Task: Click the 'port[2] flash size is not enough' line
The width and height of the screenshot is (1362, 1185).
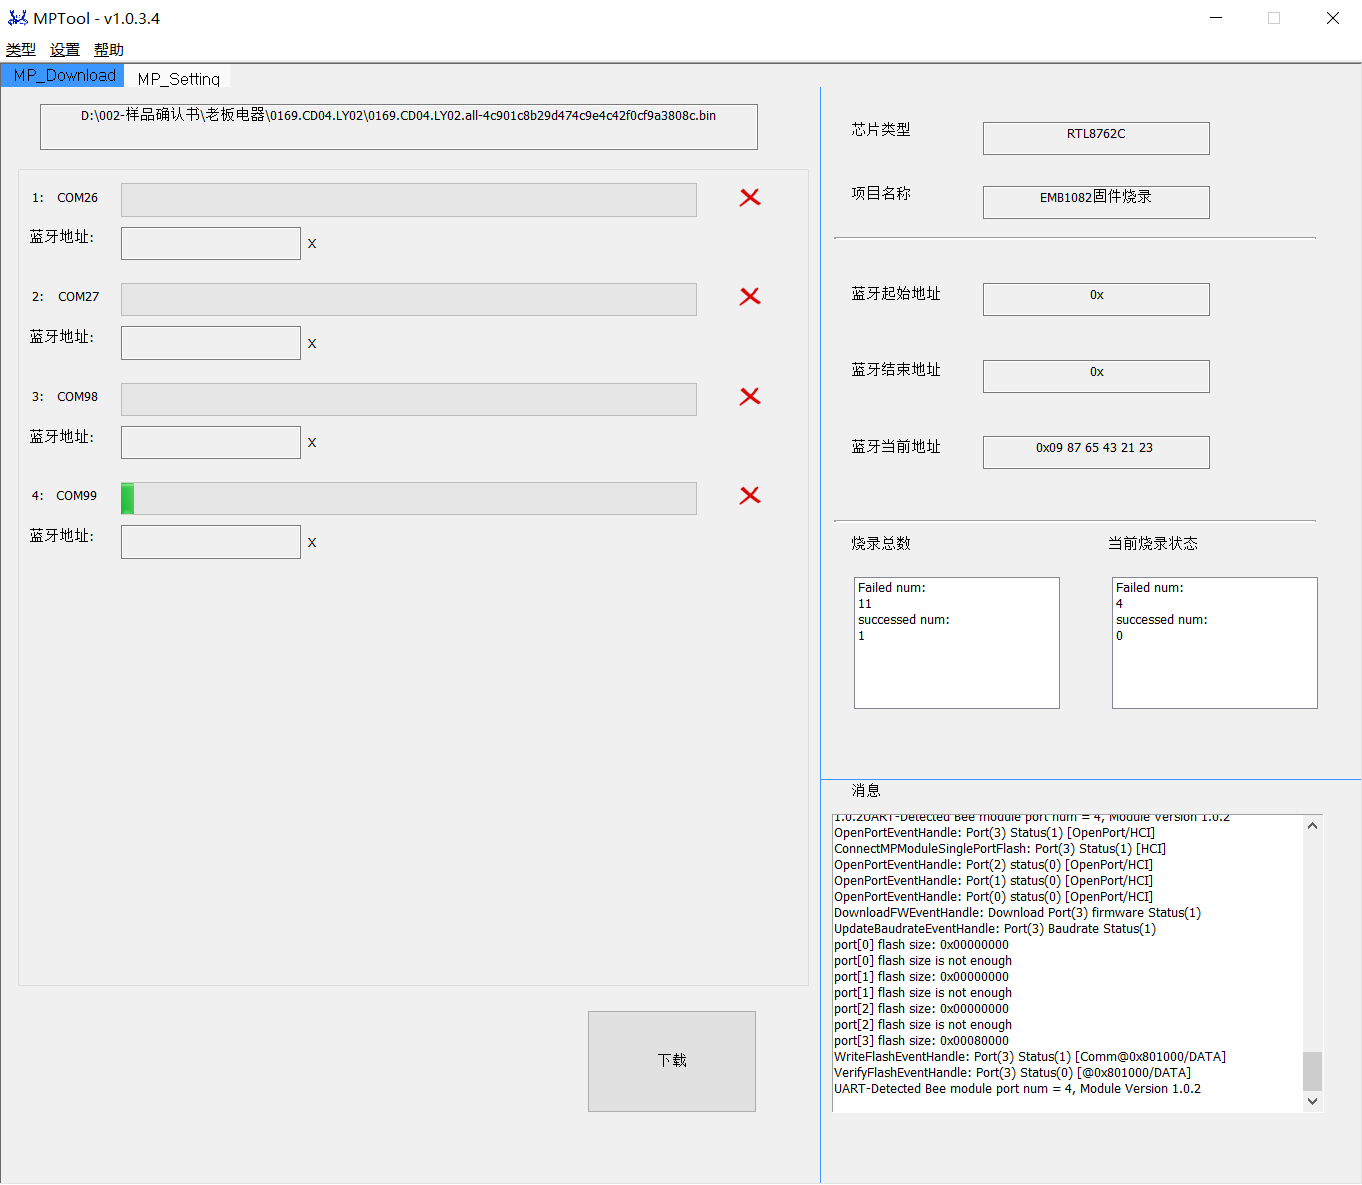Action: click(x=923, y=1025)
